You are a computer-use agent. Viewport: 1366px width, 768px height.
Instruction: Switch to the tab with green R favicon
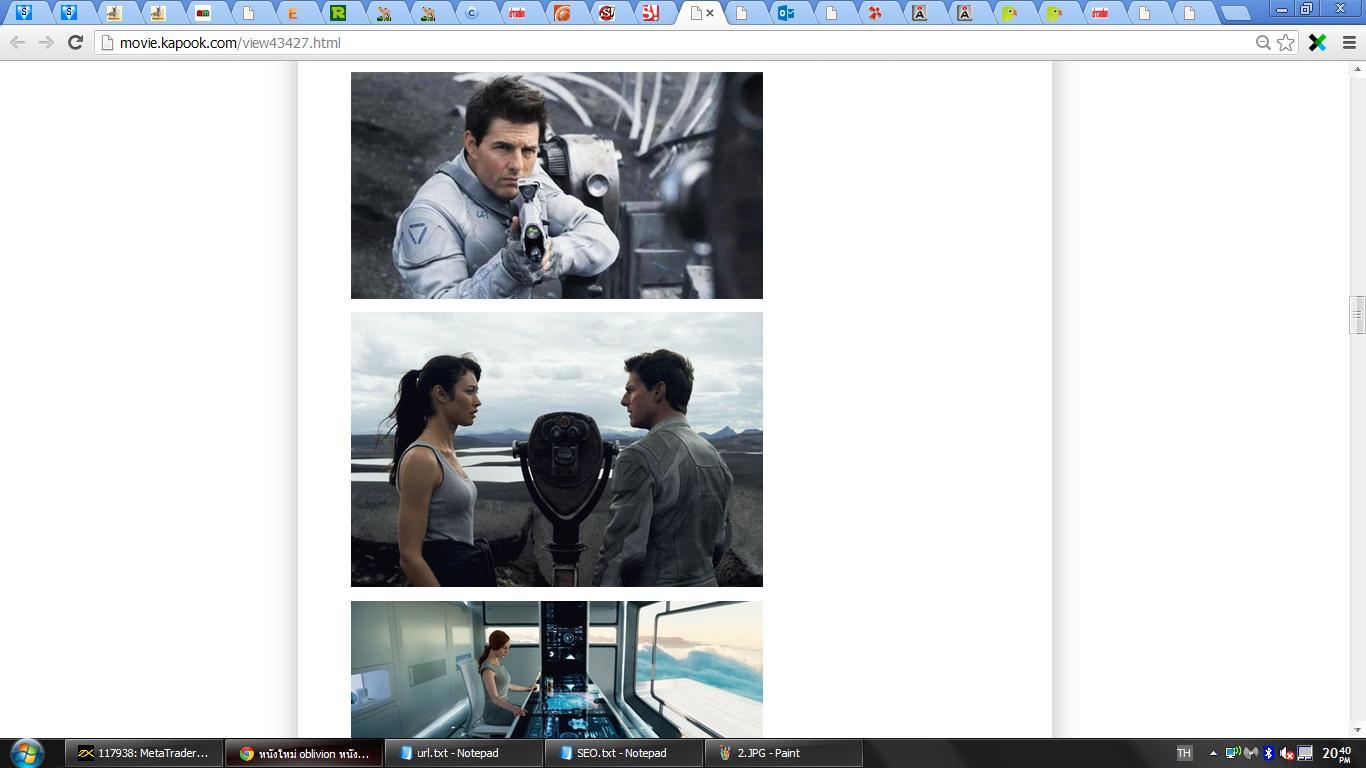pyautogui.click(x=338, y=13)
